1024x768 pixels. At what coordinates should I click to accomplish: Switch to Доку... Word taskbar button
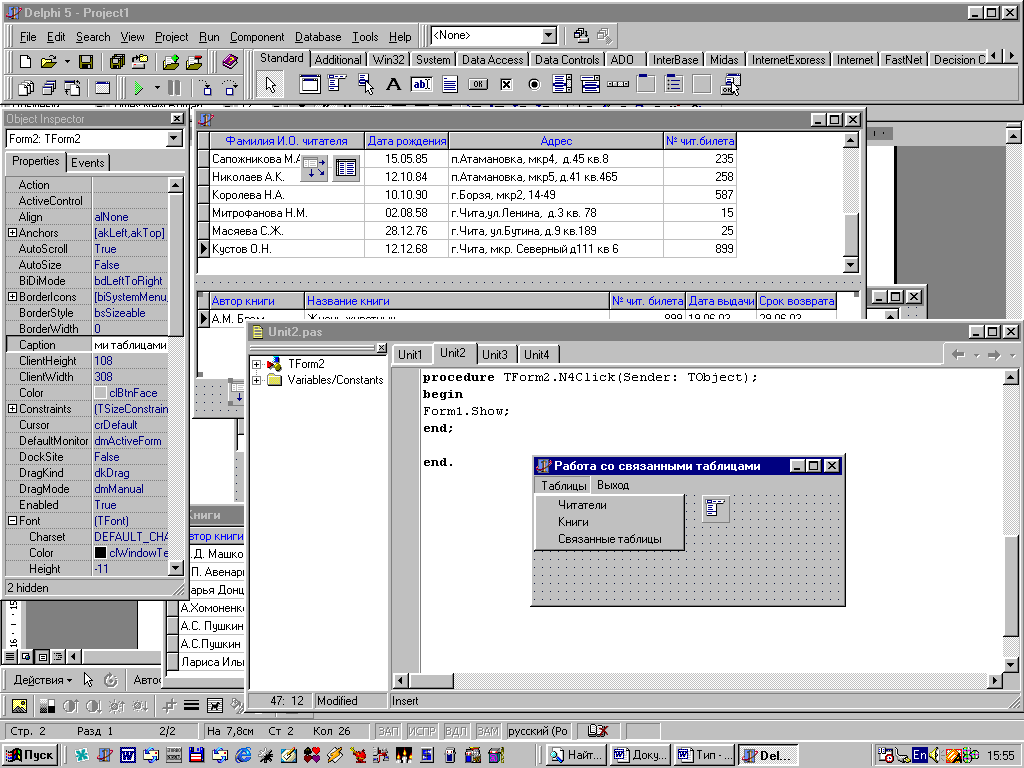tap(641, 755)
